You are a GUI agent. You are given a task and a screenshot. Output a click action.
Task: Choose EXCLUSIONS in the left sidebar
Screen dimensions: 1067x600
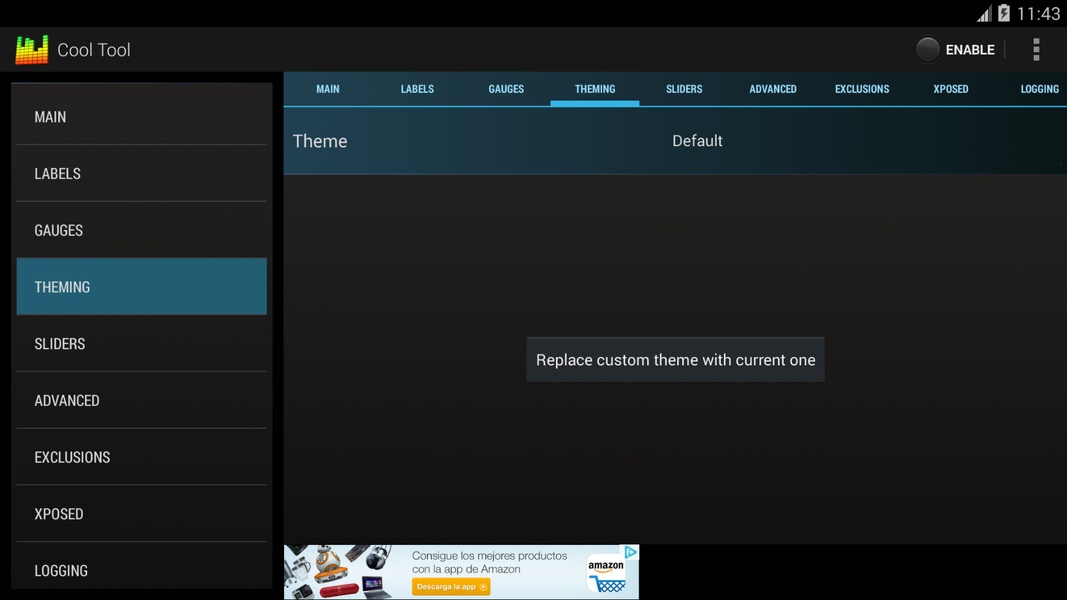coord(142,457)
